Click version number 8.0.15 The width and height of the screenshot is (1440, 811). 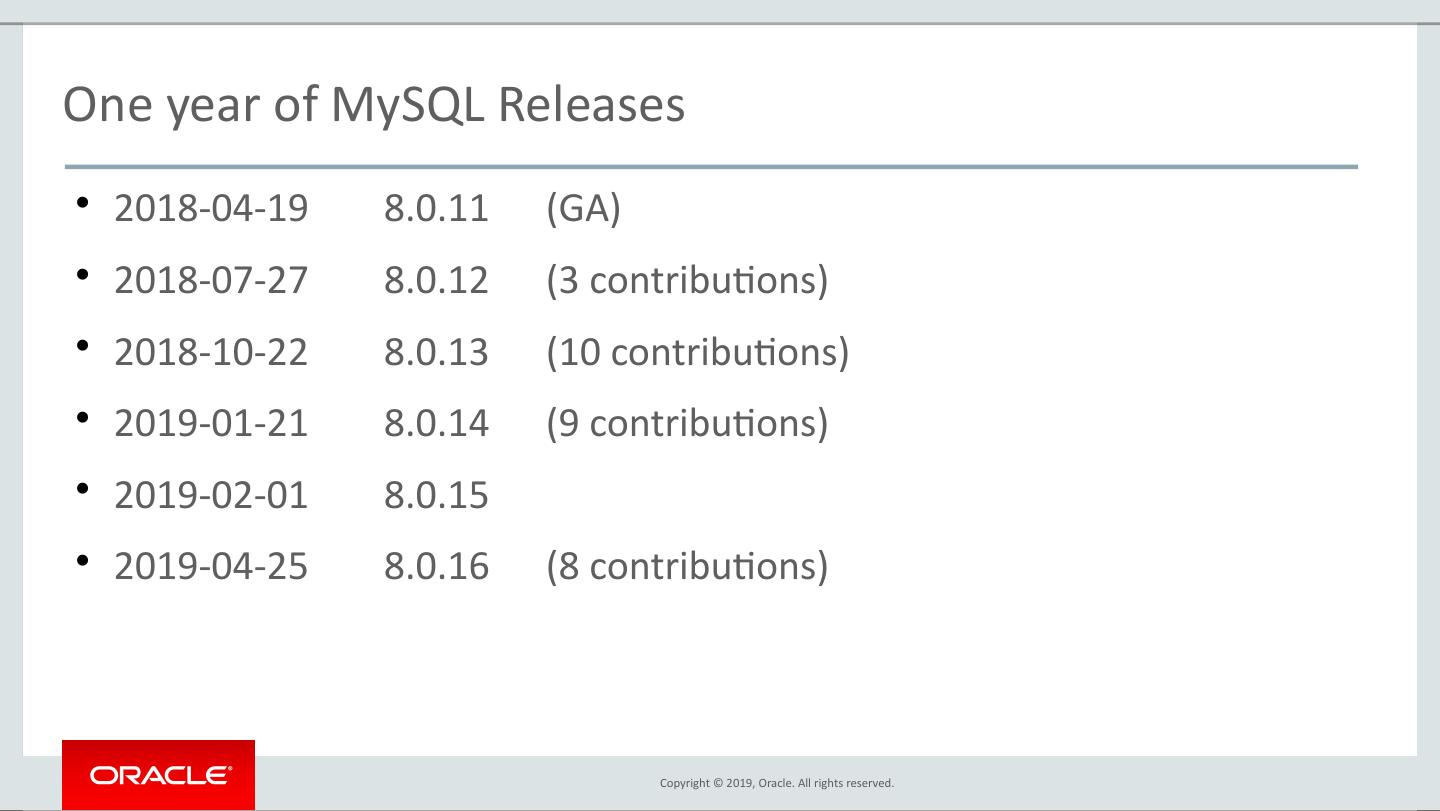[x=436, y=496]
